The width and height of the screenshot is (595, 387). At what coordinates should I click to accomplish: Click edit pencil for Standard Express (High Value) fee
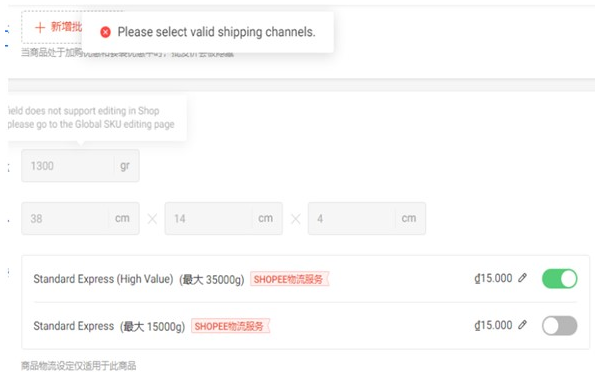click(523, 278)
